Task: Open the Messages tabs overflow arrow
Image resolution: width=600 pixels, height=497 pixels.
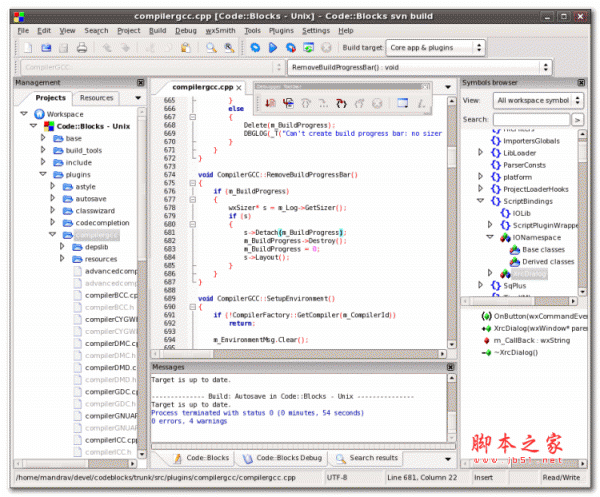Action: click(x=448, y=459)
